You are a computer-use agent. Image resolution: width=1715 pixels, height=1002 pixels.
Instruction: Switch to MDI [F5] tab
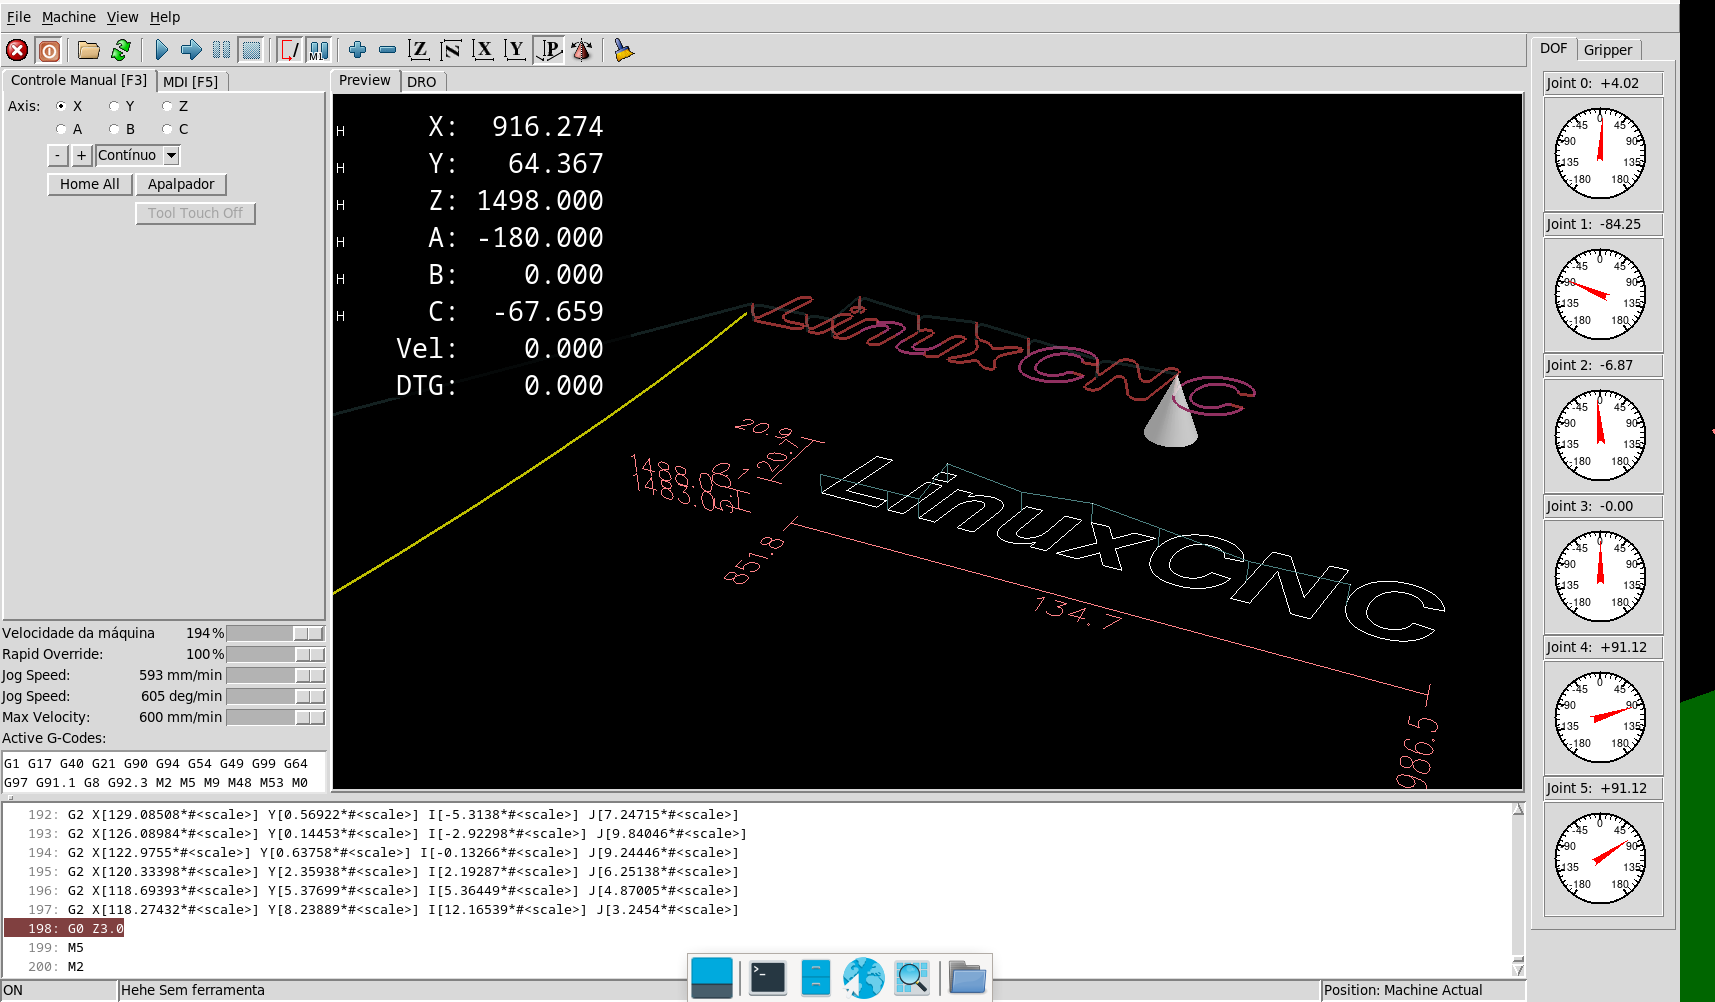tap(191, 82)
